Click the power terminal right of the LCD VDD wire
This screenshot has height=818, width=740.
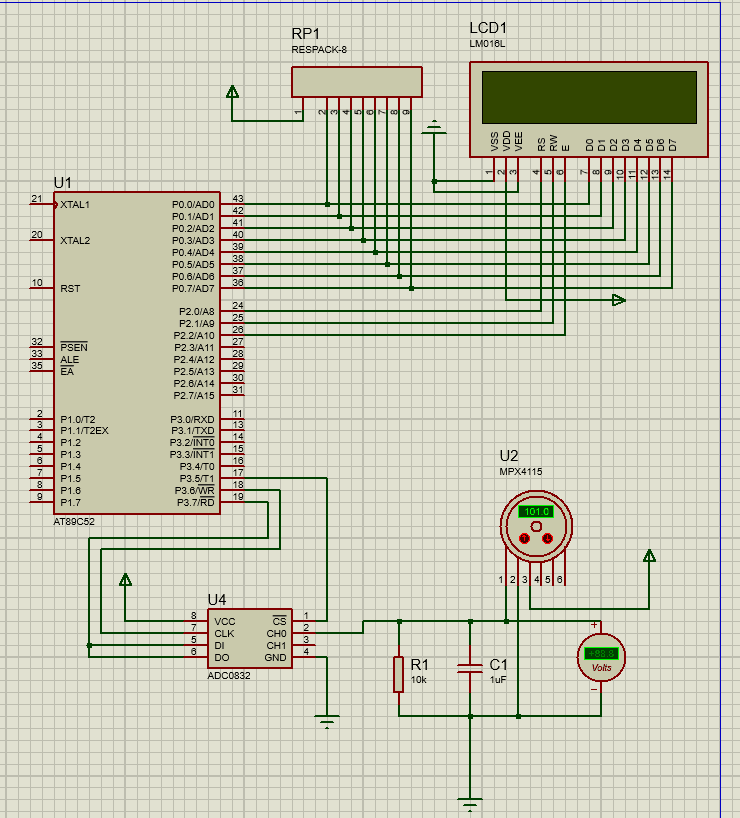click(618, 300)
